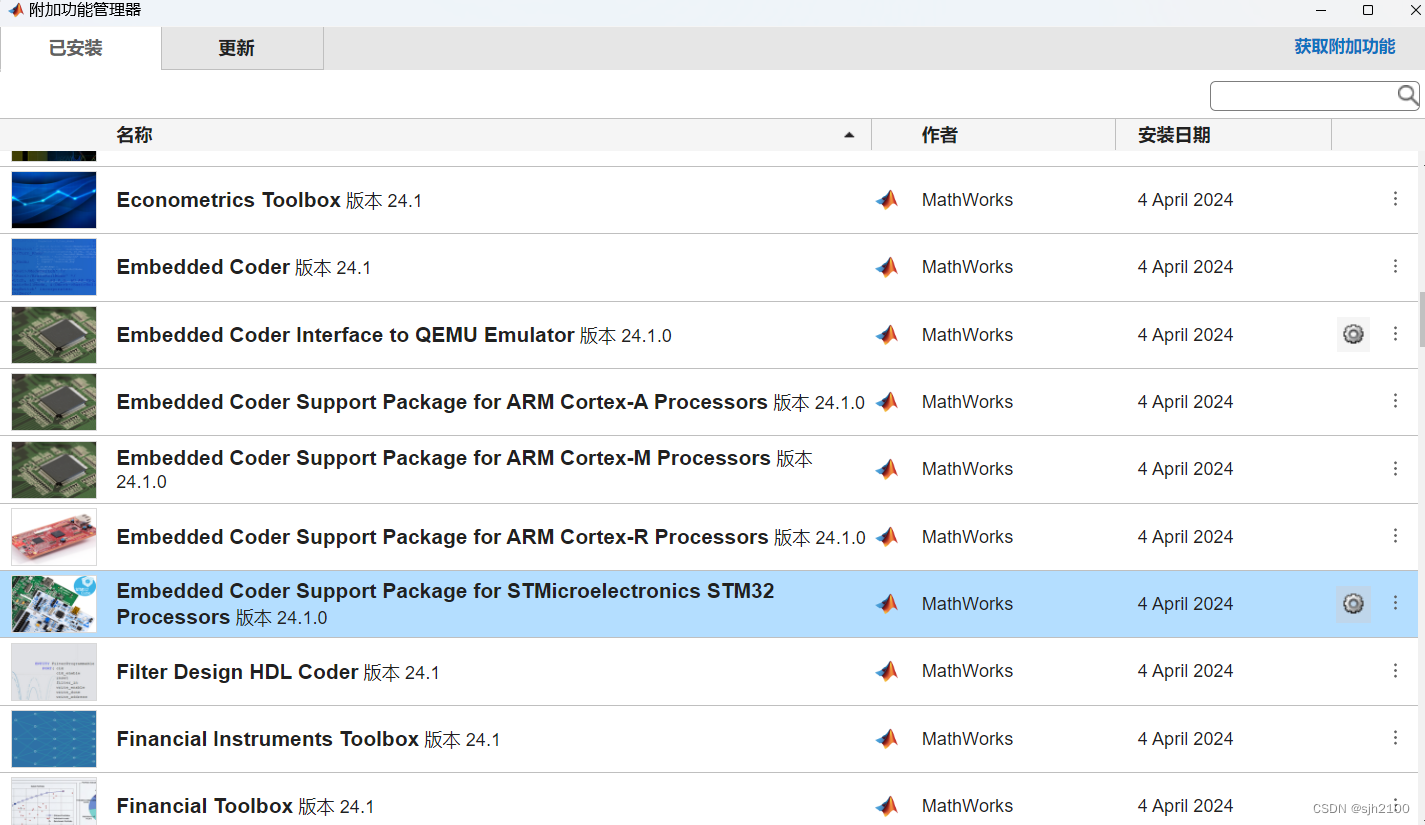Select Econometrics Toolbox thumbnail
1425x825 pixels.
coord(54,200)
